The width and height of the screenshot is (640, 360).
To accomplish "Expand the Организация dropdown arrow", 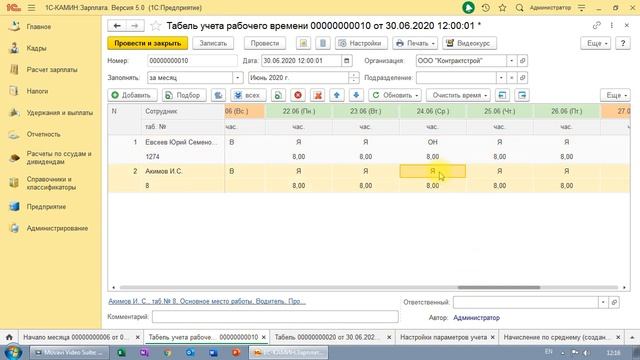I will pyautogui.click(x=511, y=61).
